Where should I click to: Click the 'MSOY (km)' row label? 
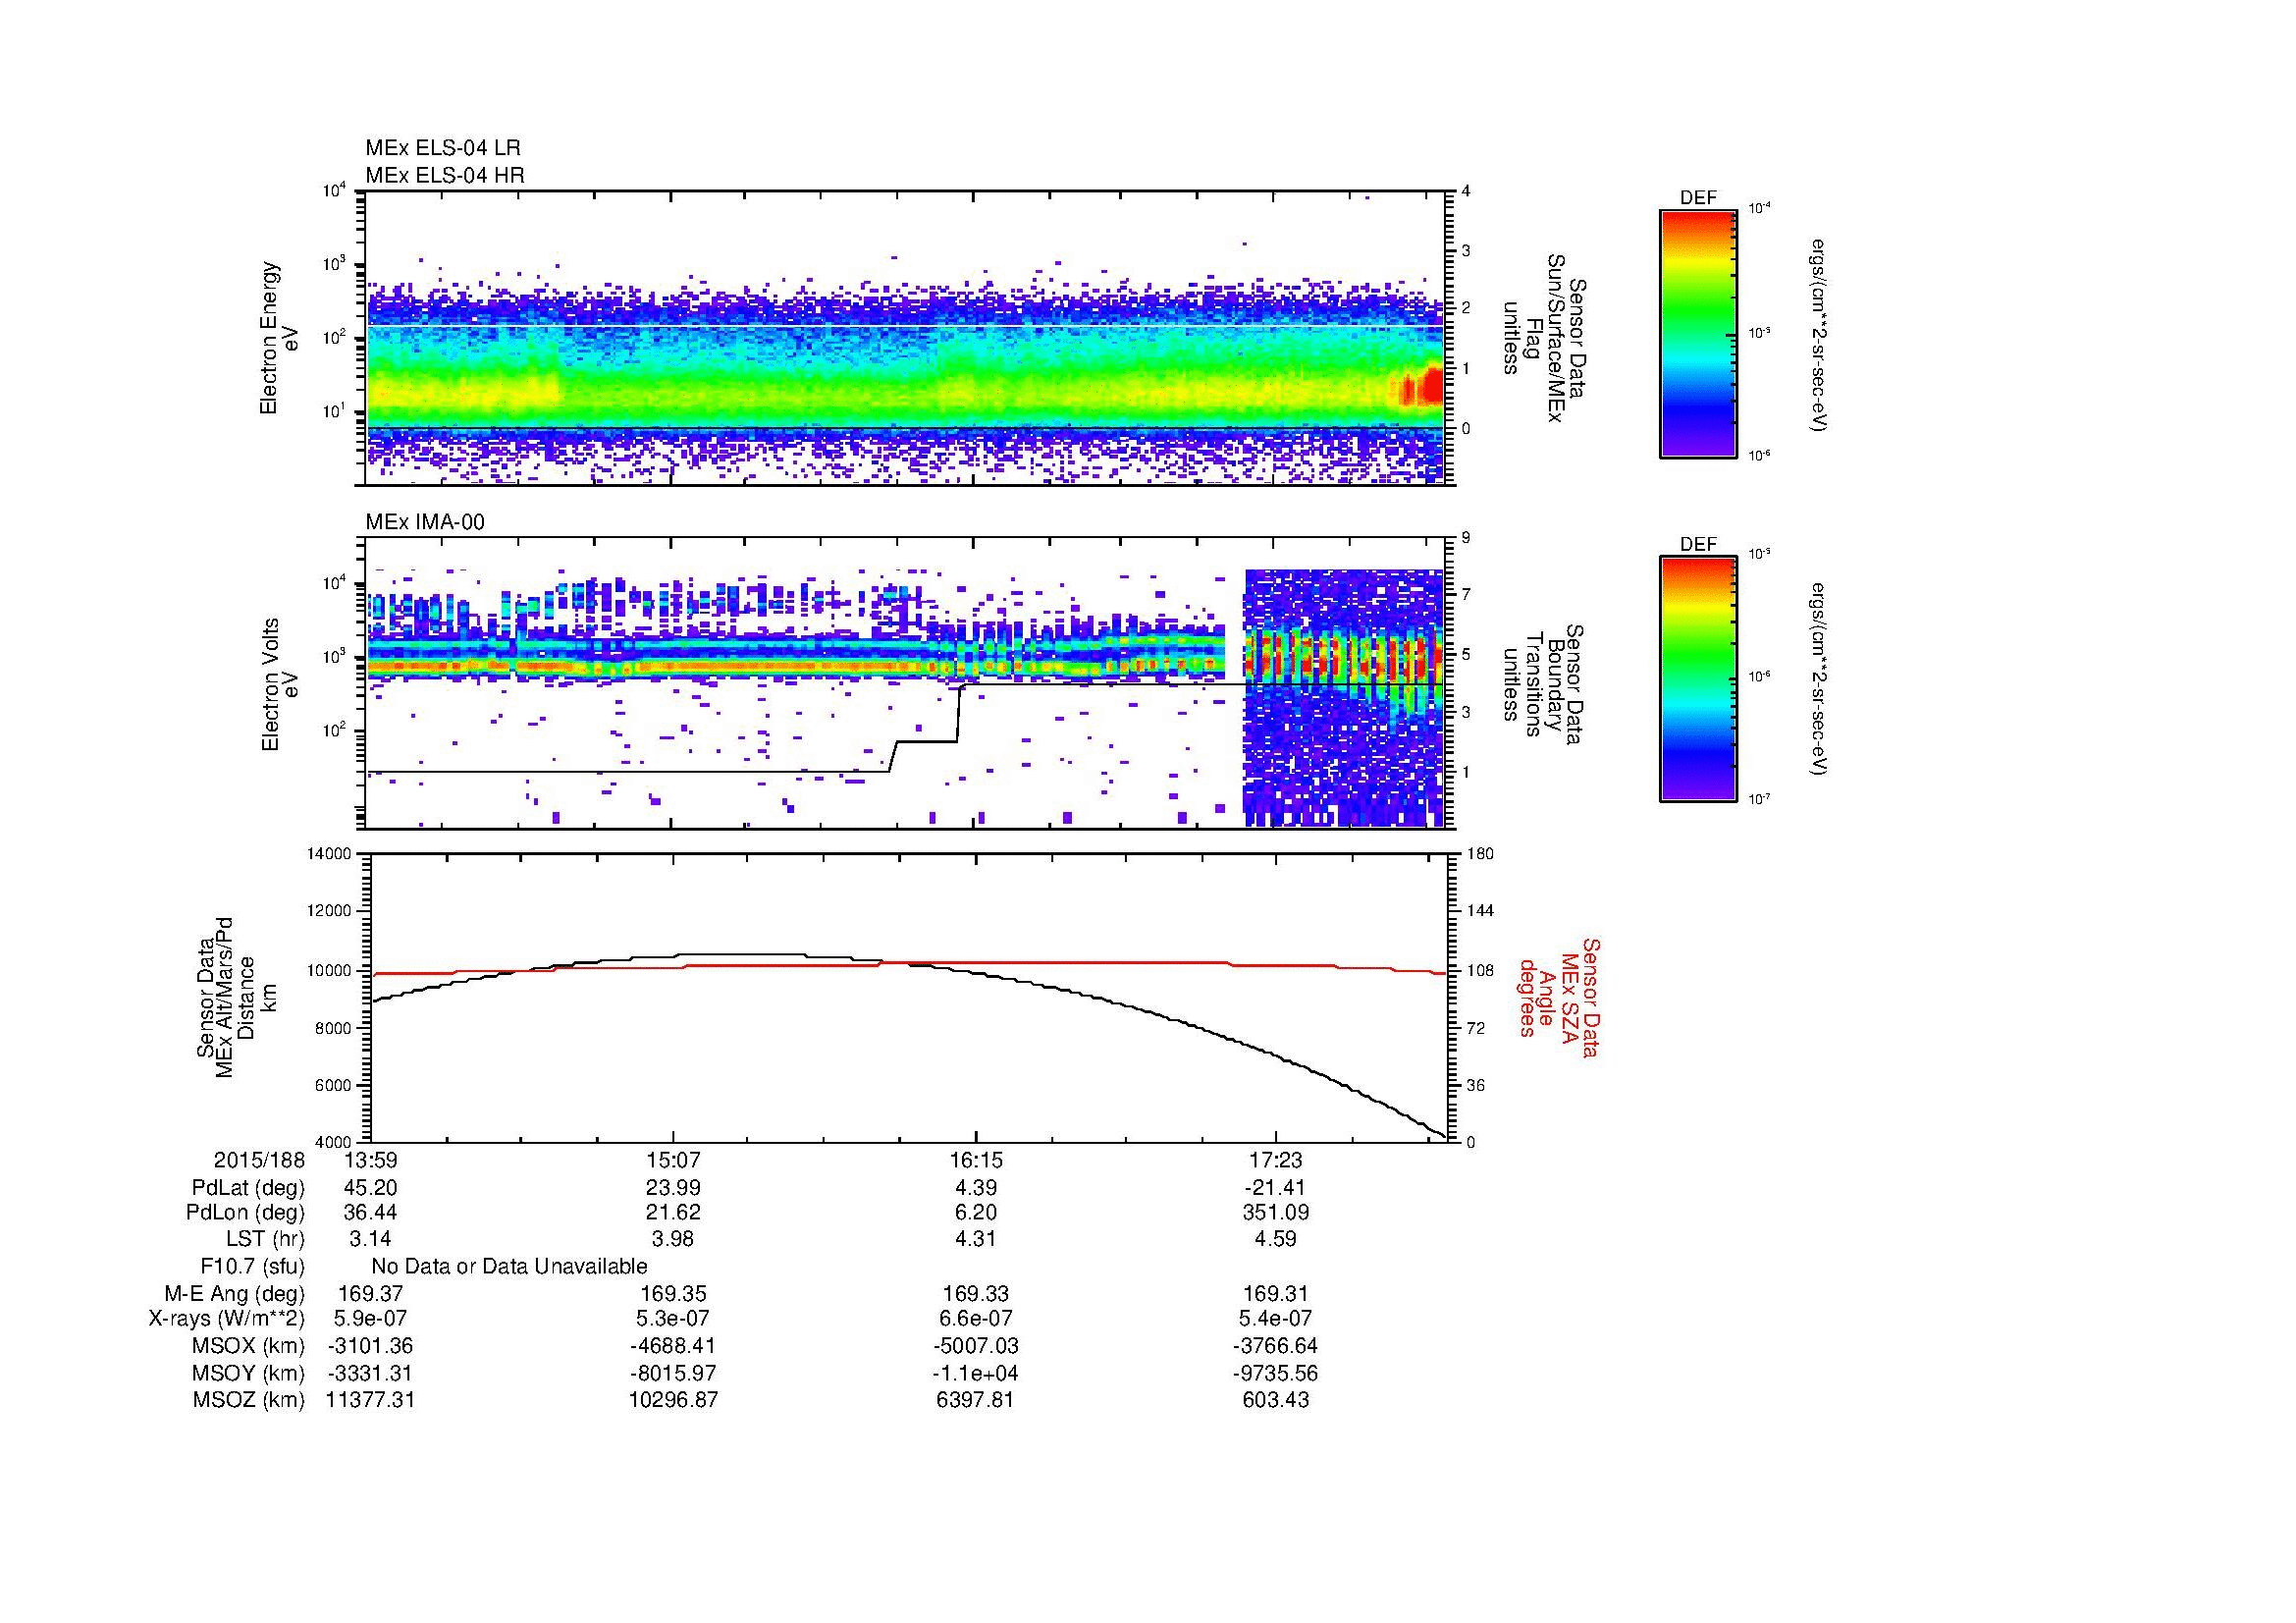click(248, 1373)
